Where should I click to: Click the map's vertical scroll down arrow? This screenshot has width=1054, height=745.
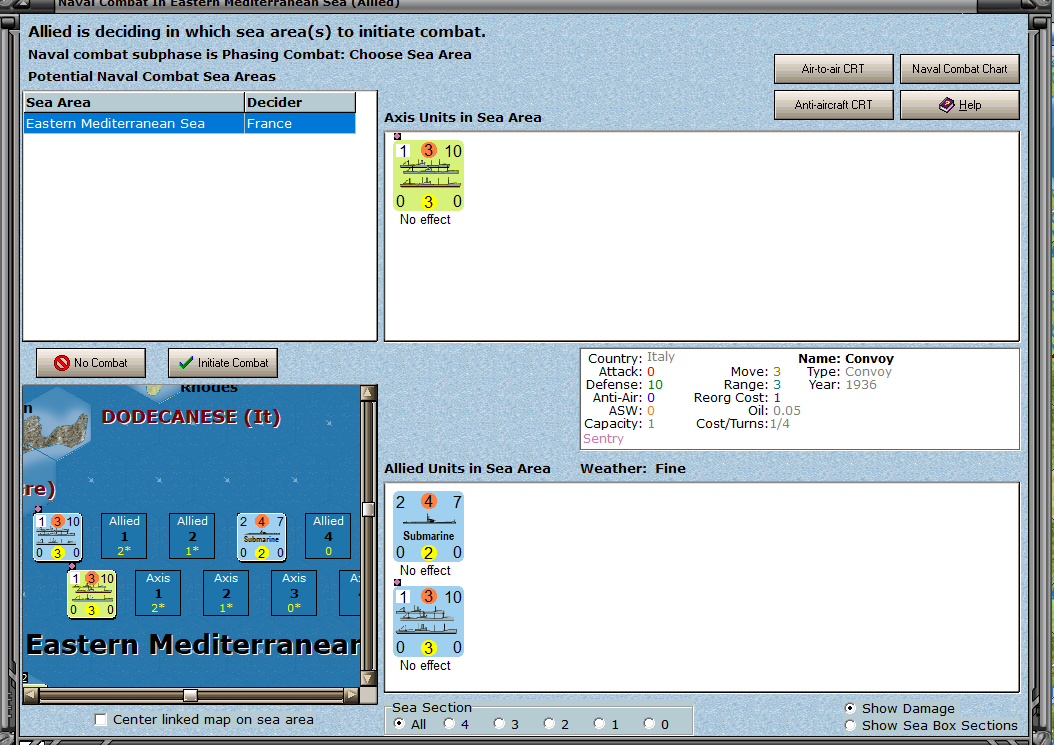click(368, 678)
